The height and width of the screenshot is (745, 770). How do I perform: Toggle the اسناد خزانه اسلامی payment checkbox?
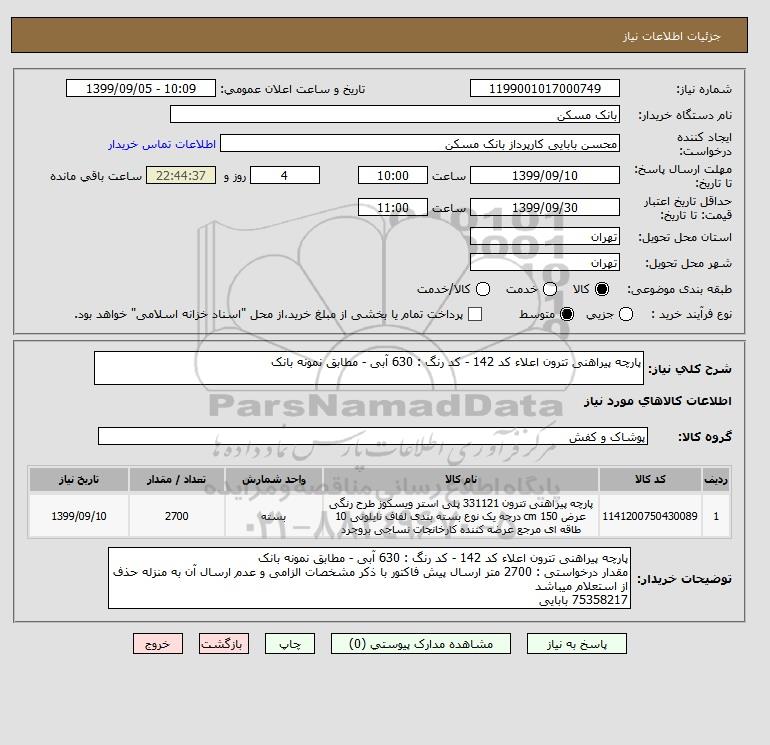click(475, 314)
